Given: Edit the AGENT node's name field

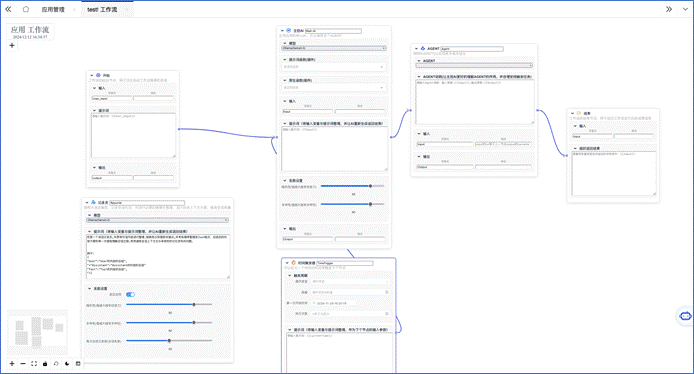Looking at the screenshot, I should [x=472, y=49].
